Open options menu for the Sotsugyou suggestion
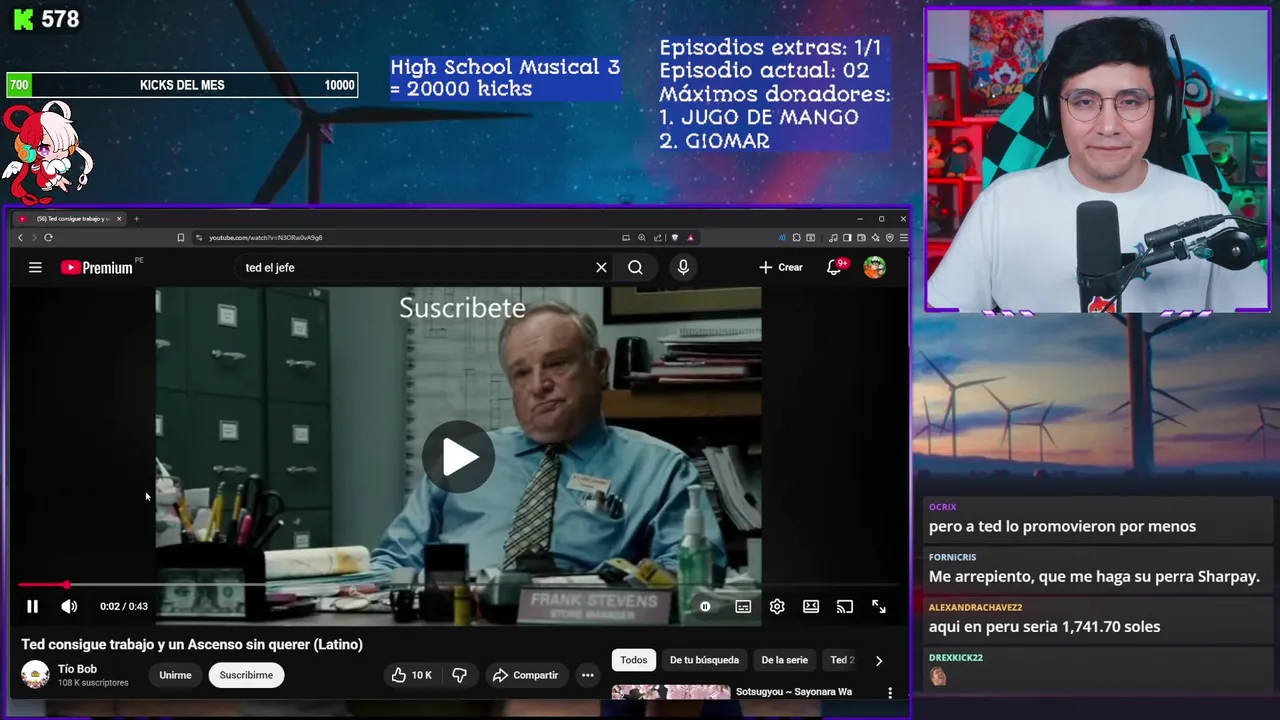 [890, 692]
